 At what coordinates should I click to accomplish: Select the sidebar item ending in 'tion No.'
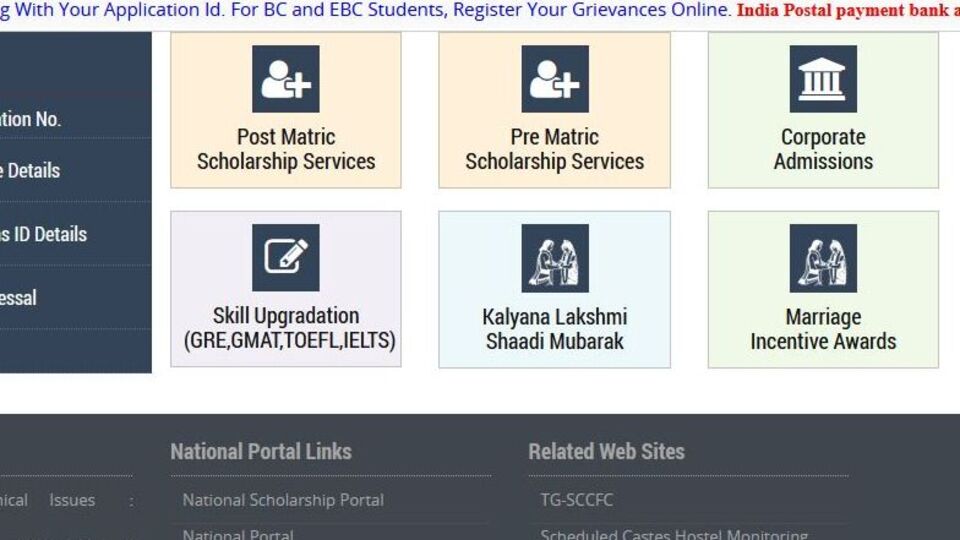pos(31,119)
